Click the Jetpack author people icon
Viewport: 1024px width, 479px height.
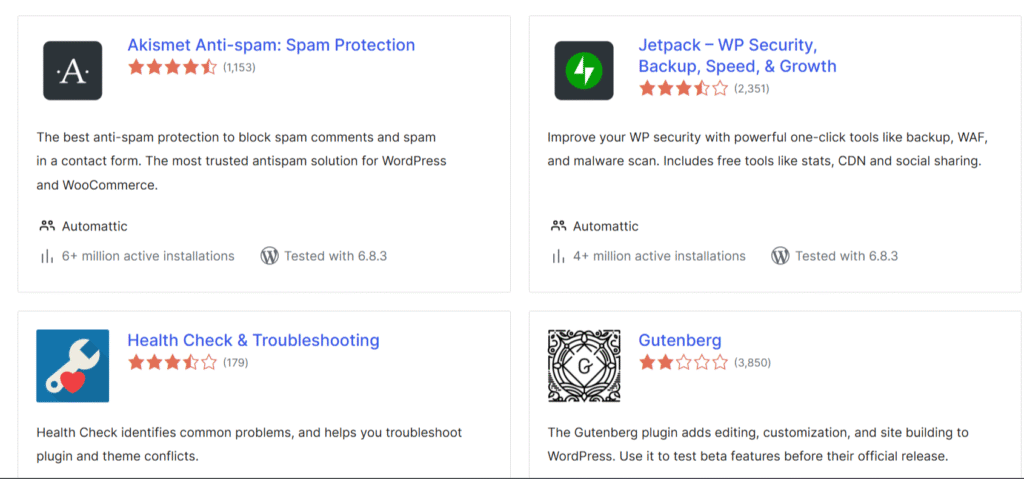pyautogui.click(x=558, y=226)
